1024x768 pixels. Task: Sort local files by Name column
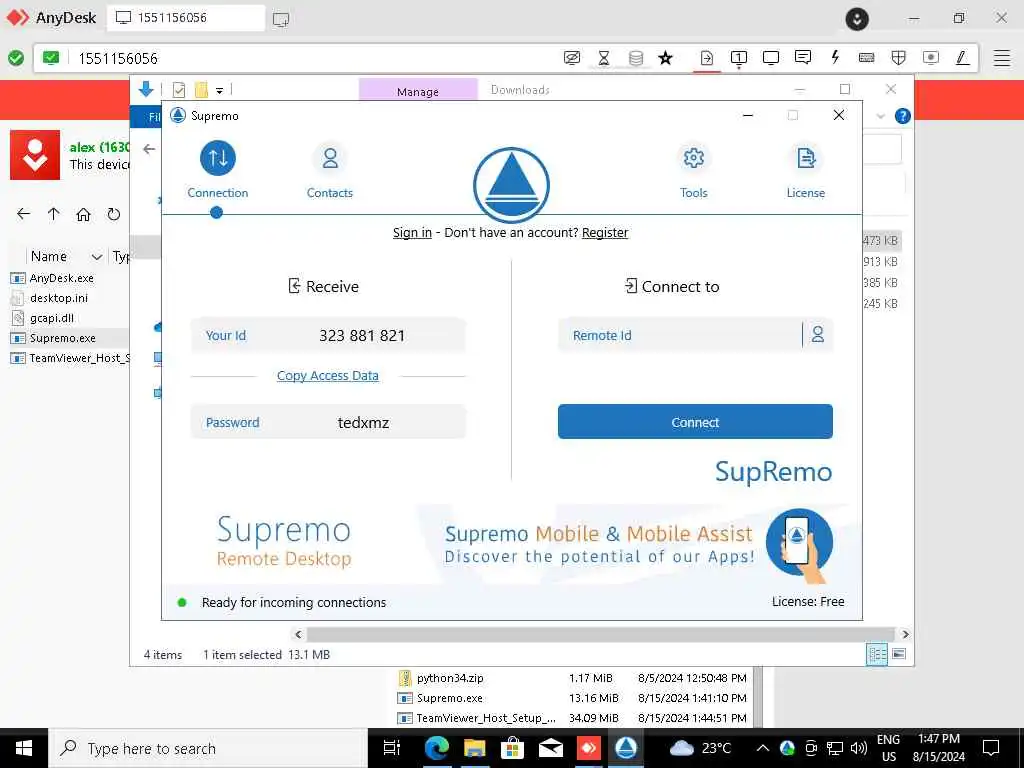(x=49, y=257)
